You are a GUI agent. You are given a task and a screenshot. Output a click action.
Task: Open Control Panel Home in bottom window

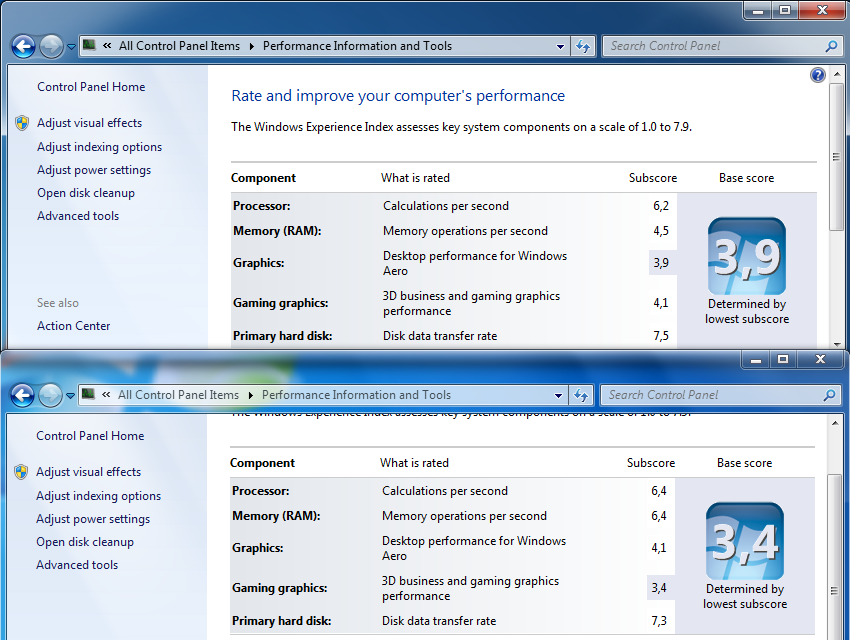(90, 436)
